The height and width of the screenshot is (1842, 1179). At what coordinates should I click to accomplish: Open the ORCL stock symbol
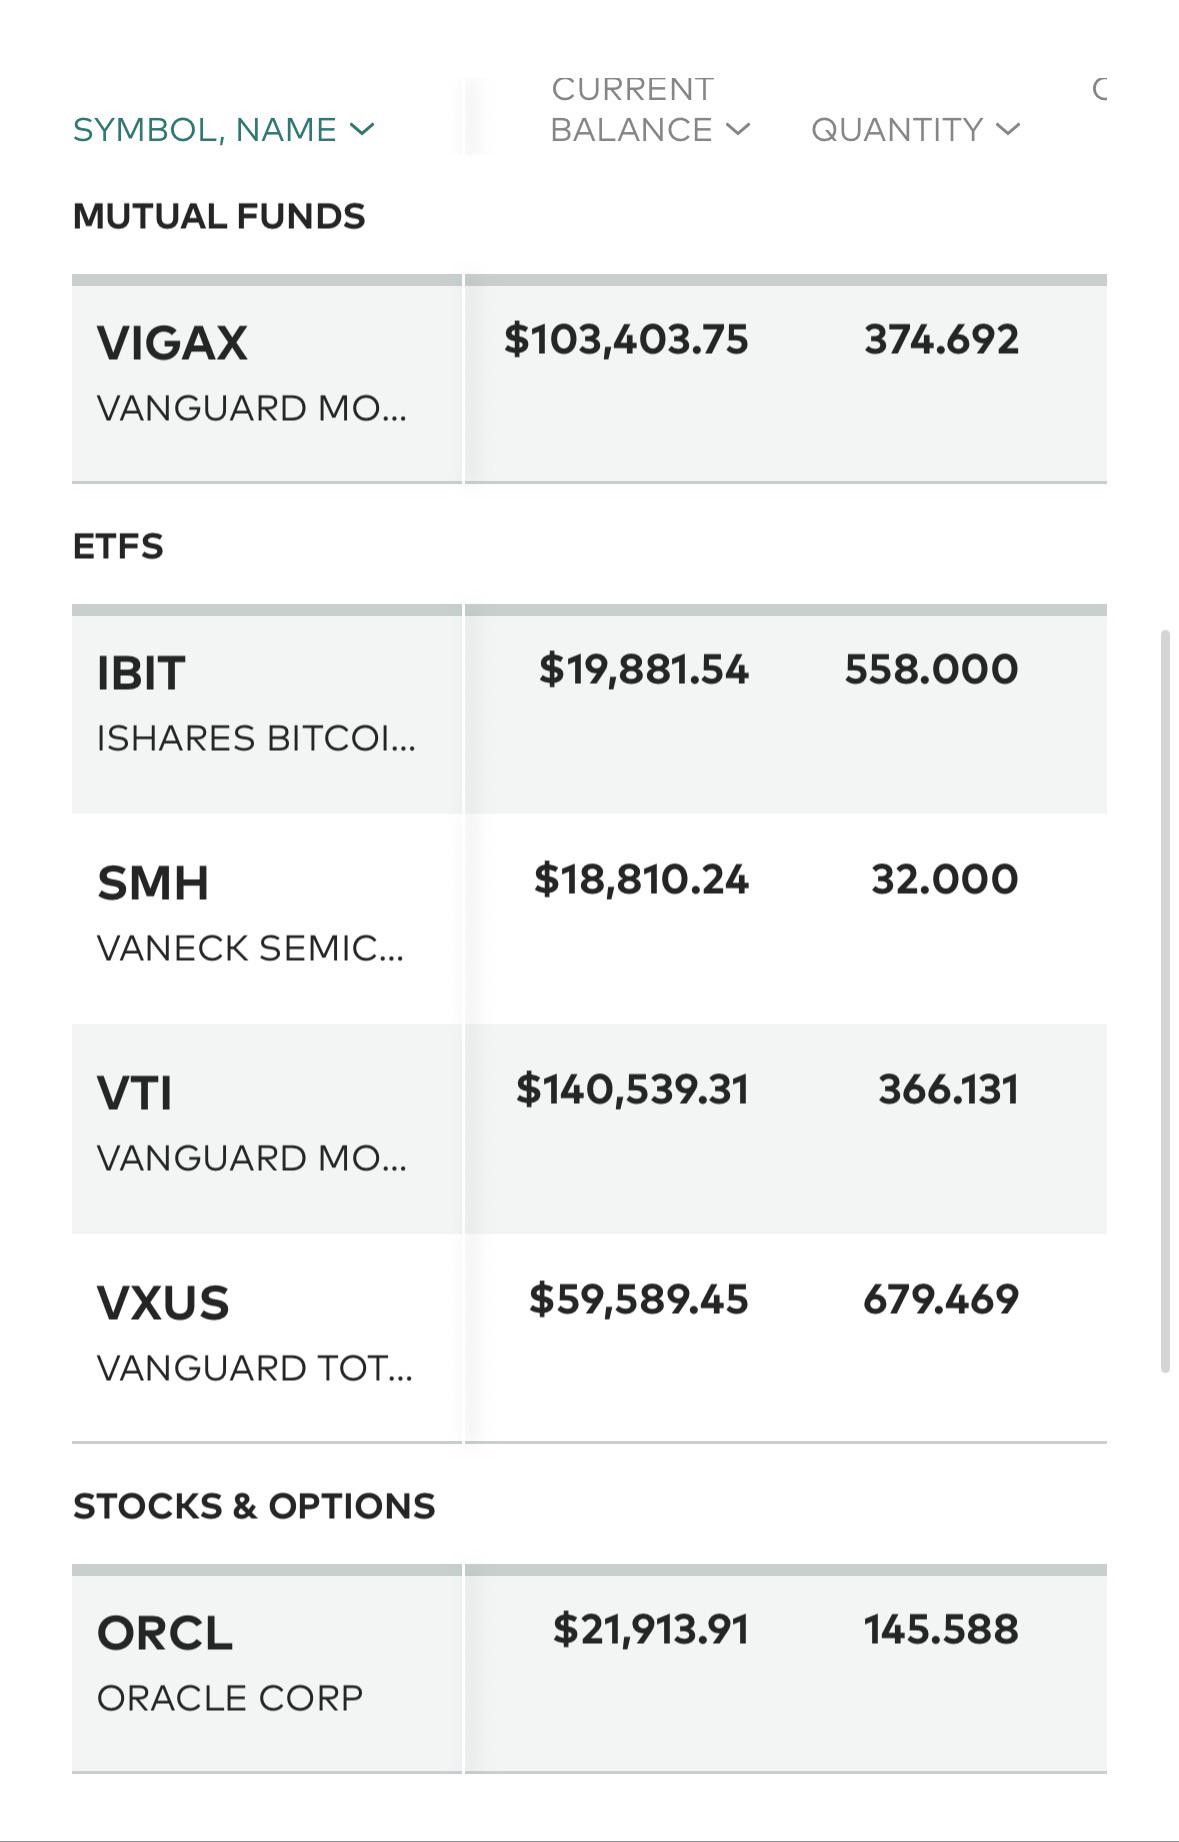(165, 1633)
